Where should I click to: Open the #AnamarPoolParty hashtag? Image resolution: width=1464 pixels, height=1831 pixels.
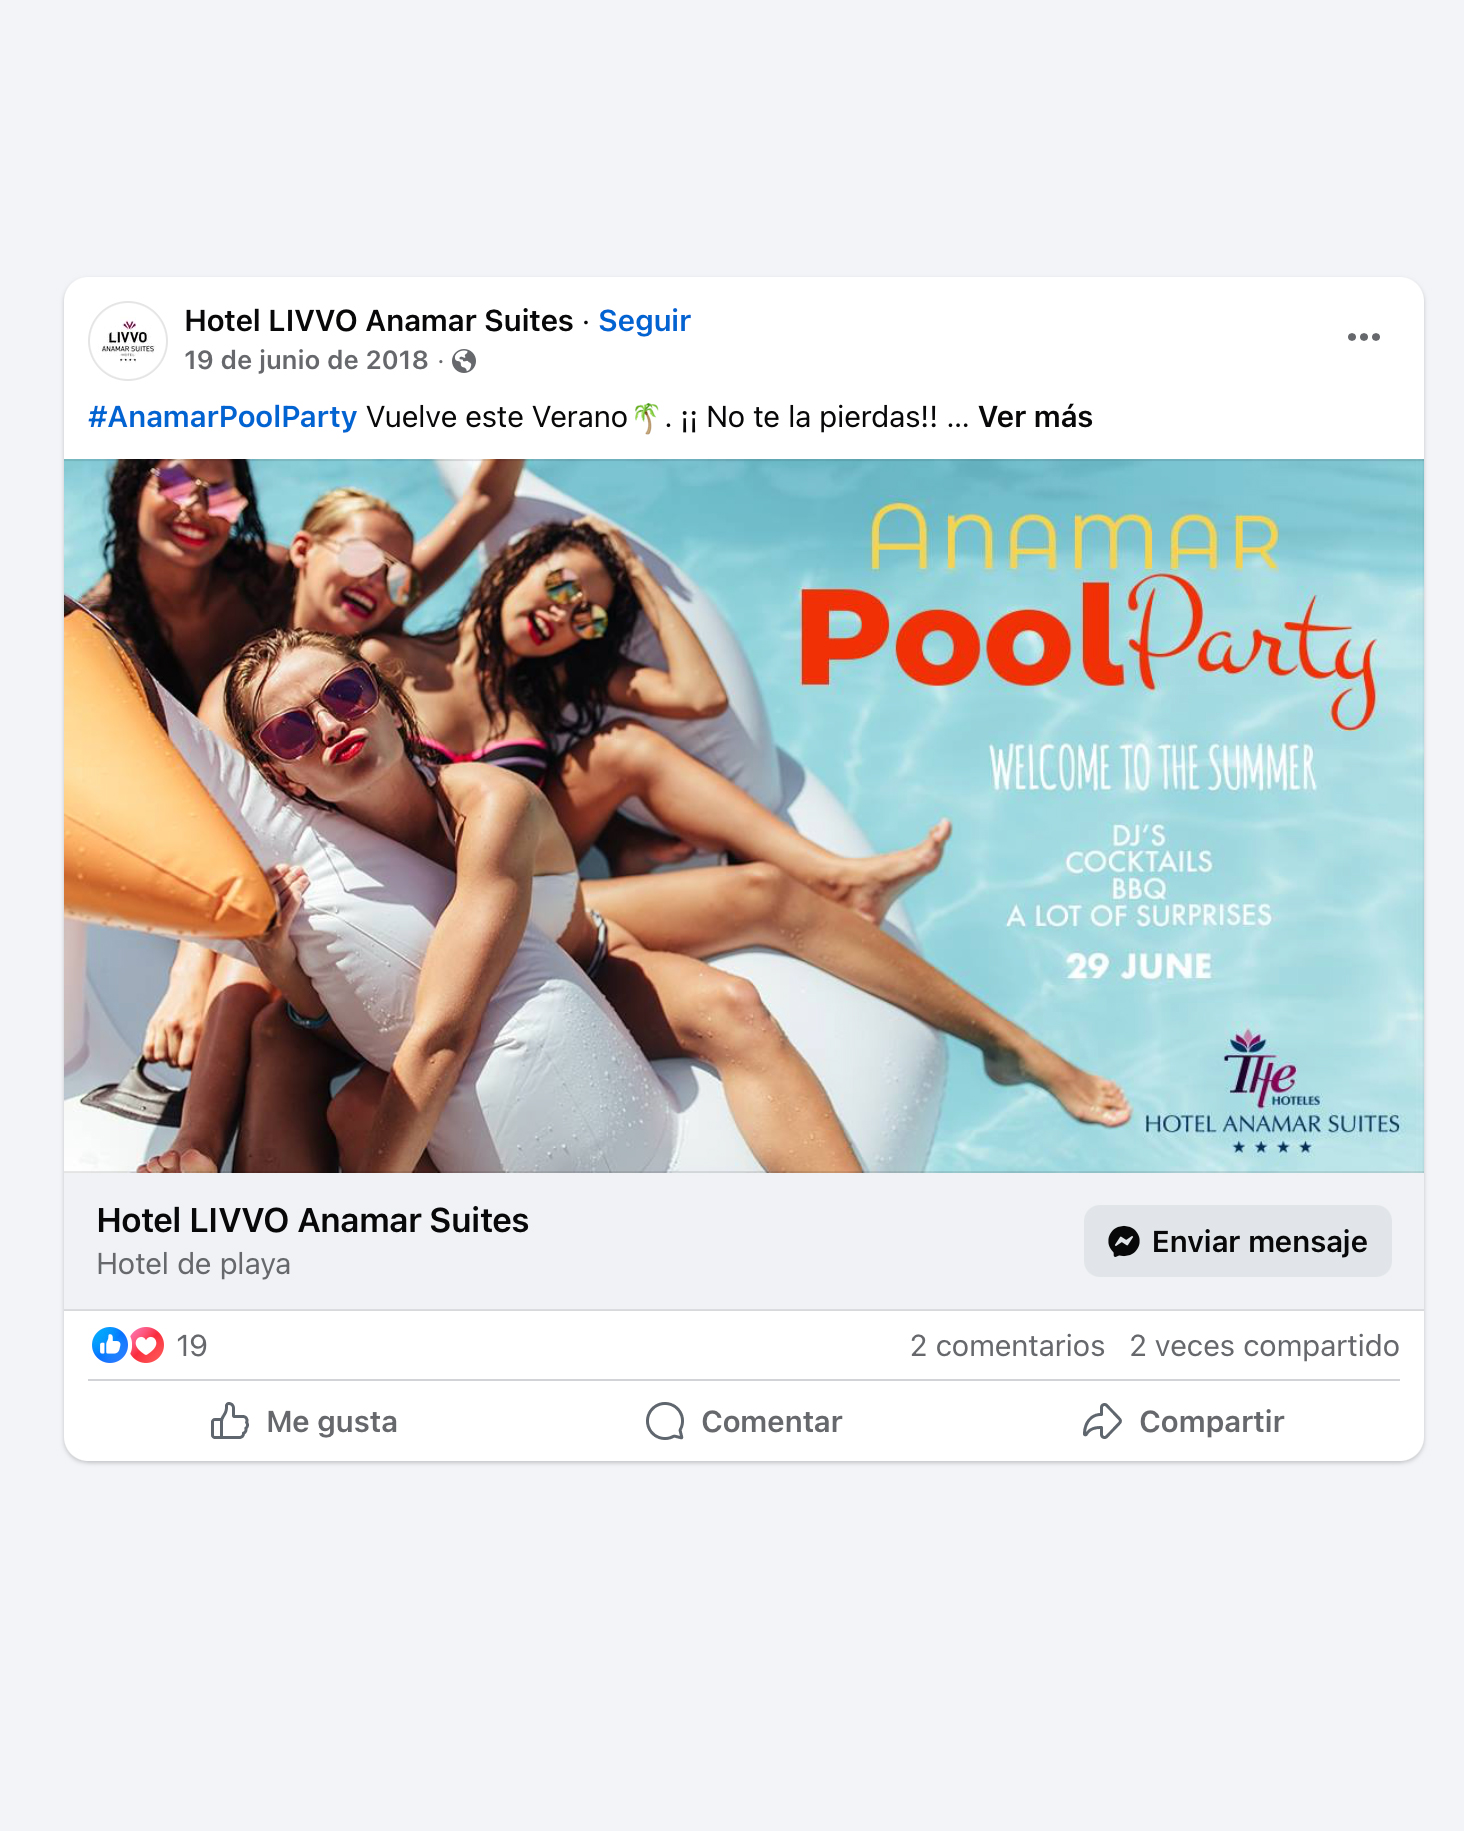pos(222,417)
